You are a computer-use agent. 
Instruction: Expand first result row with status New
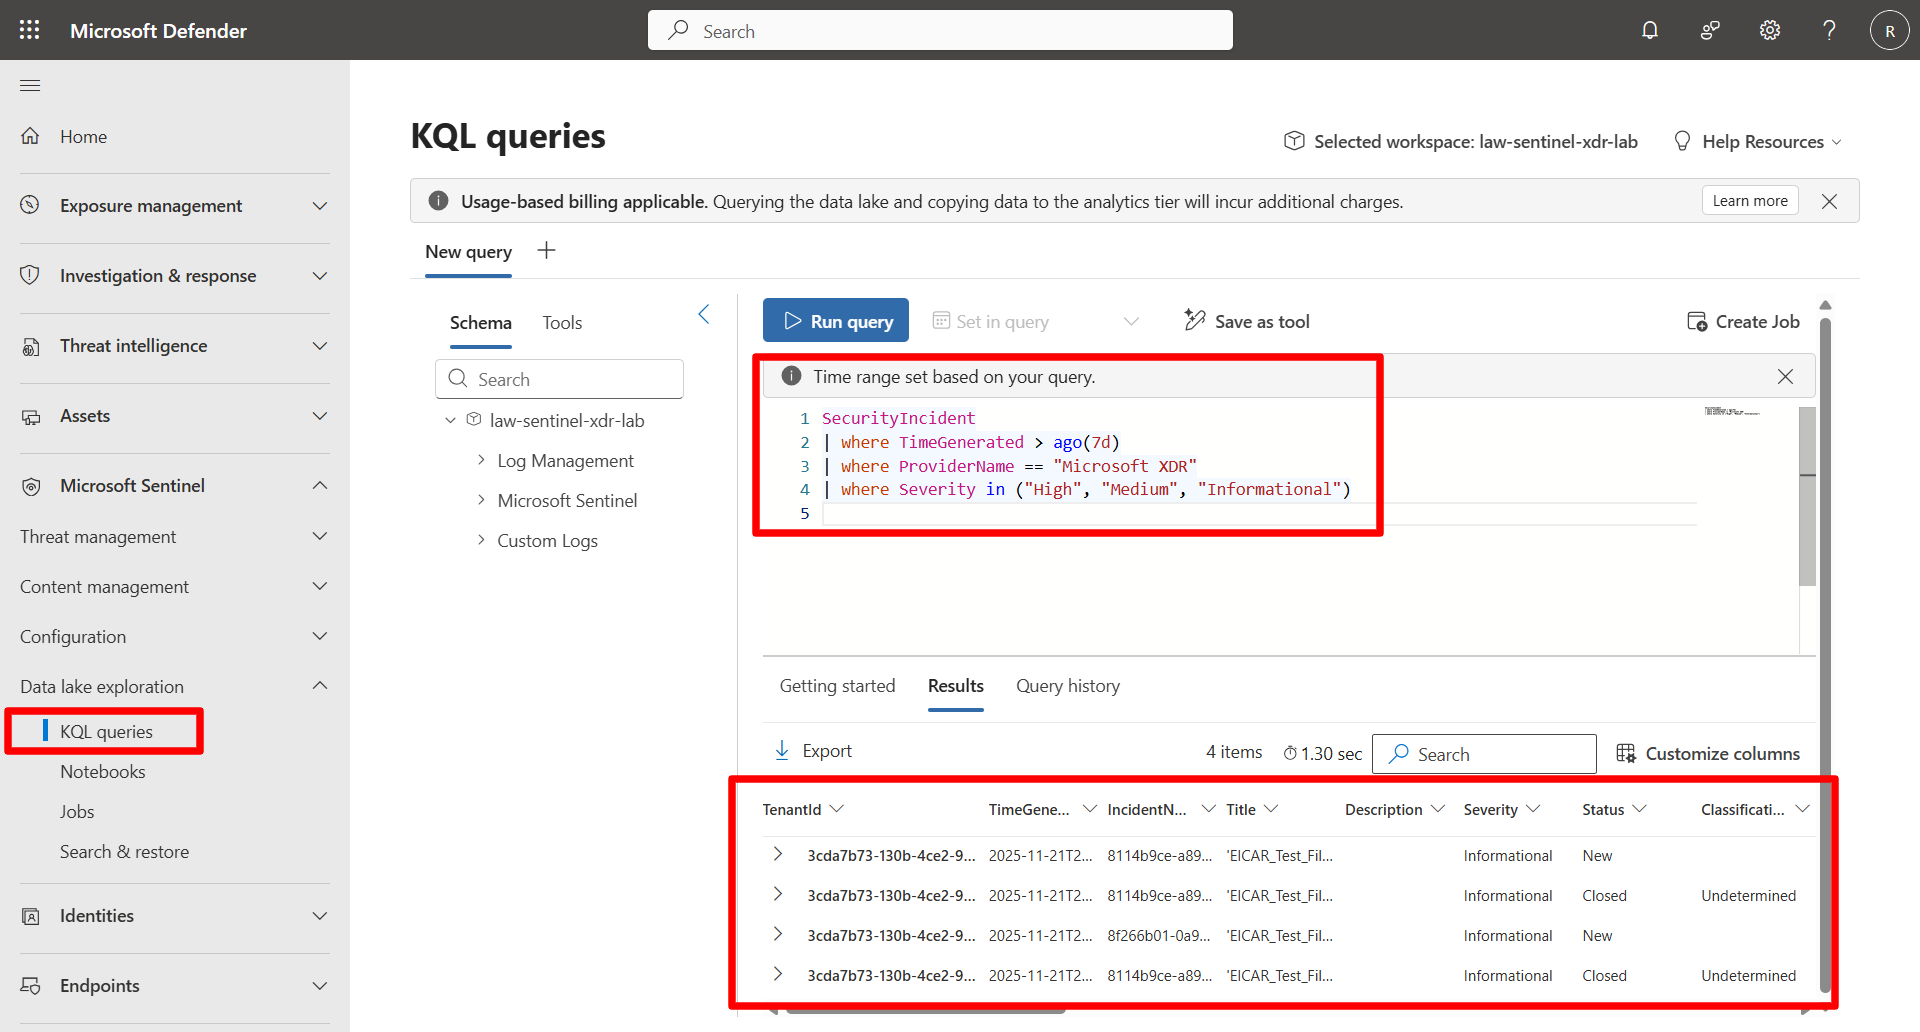(778, 854)
